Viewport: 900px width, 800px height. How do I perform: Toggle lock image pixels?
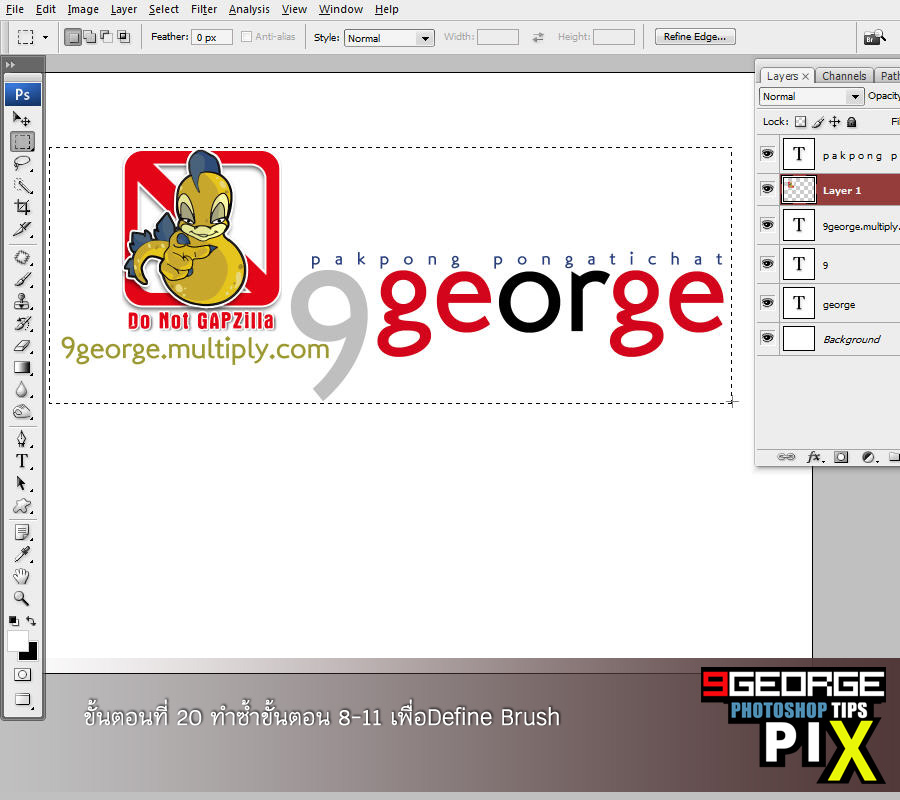818,122
